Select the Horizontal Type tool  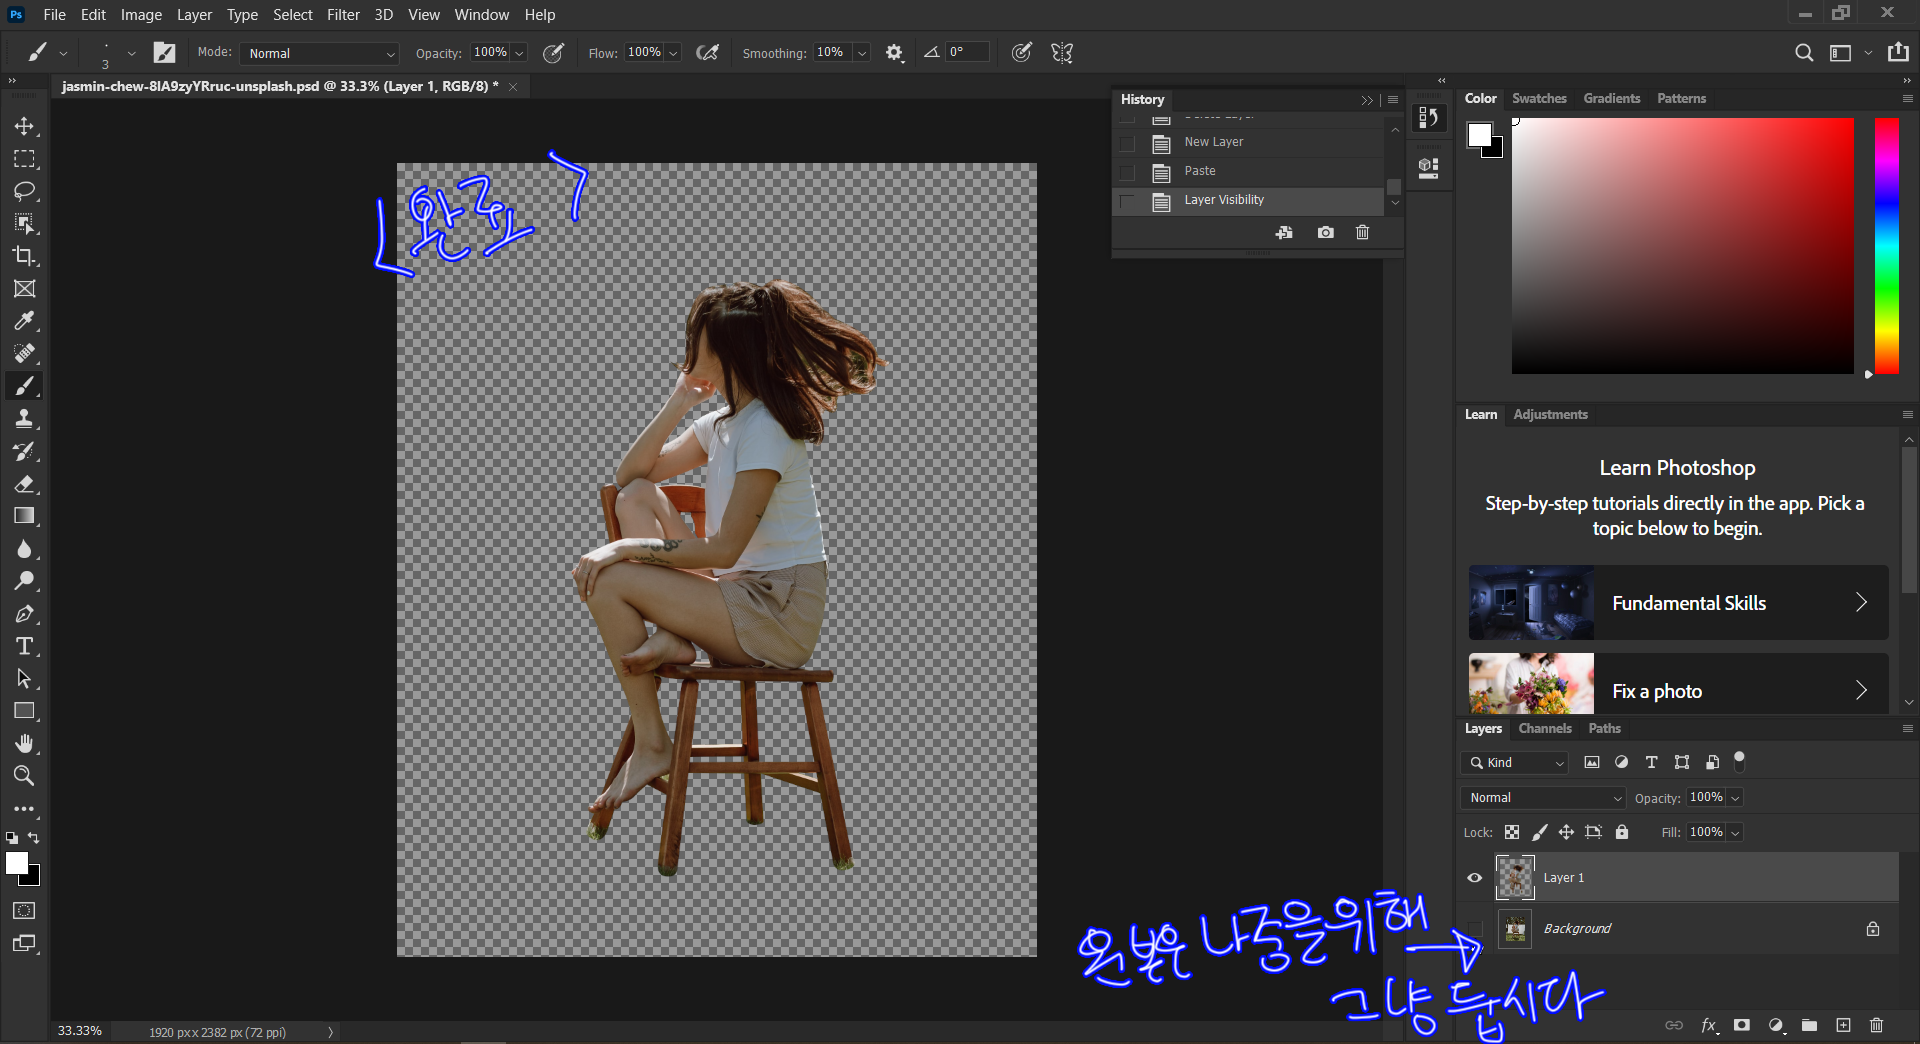pyautogui.click(x=24, y=646)
